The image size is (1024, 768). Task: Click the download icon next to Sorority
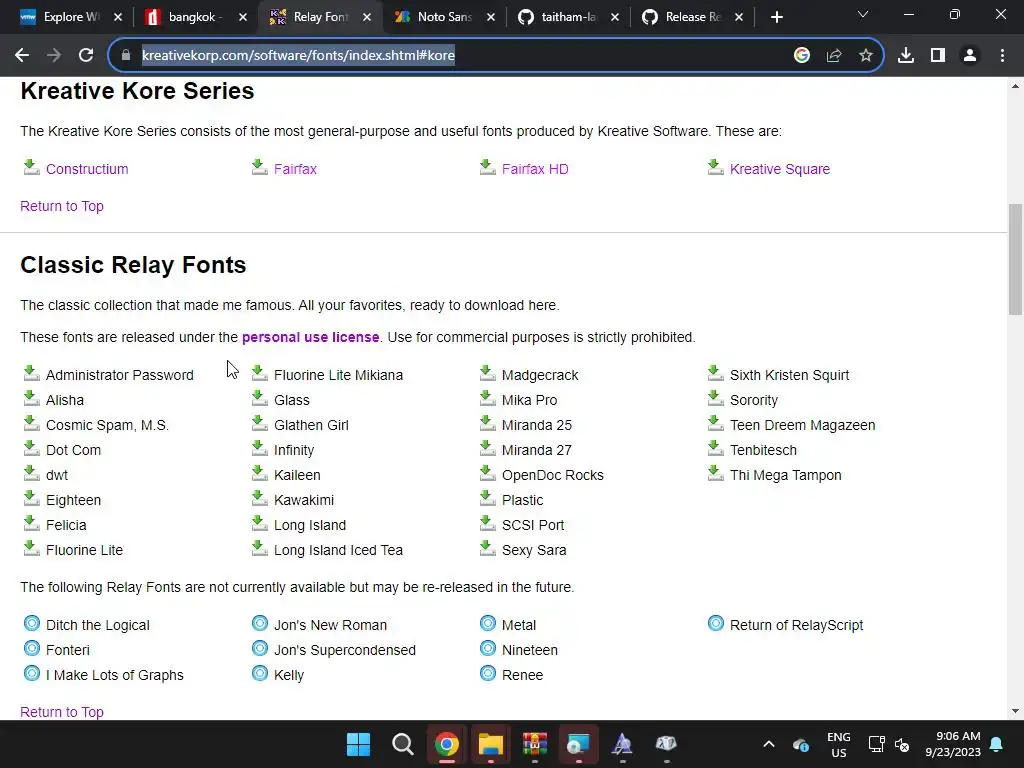pyautogui.click(x=715, y=398)
